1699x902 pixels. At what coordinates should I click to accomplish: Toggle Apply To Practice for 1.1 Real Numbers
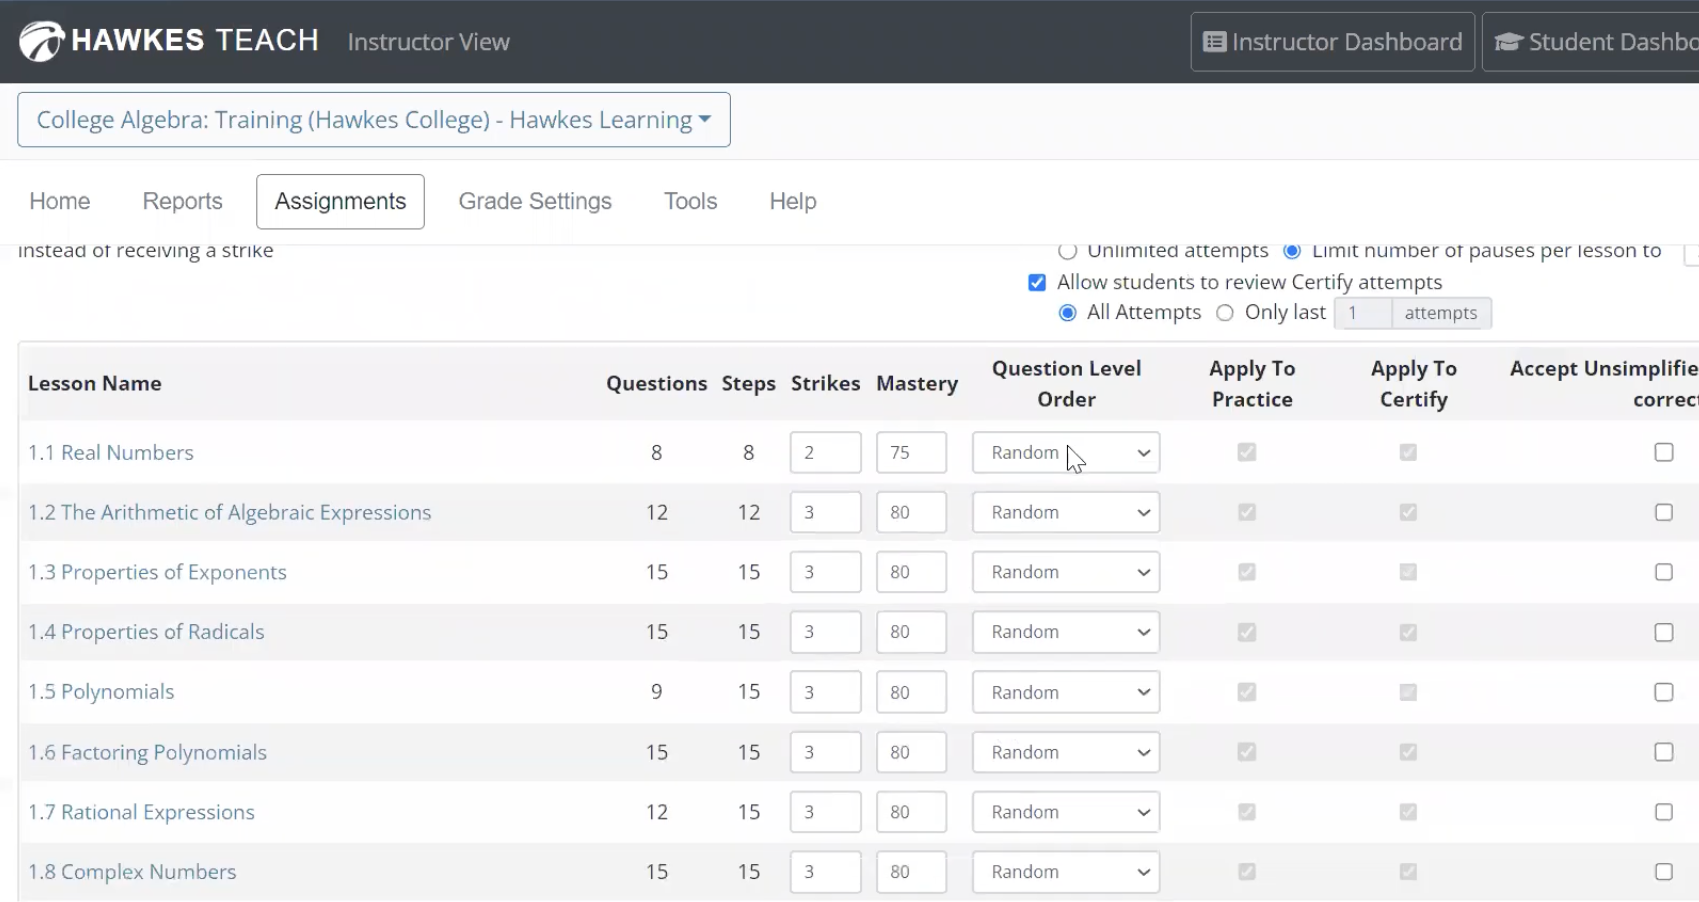tap(1246, 452)
